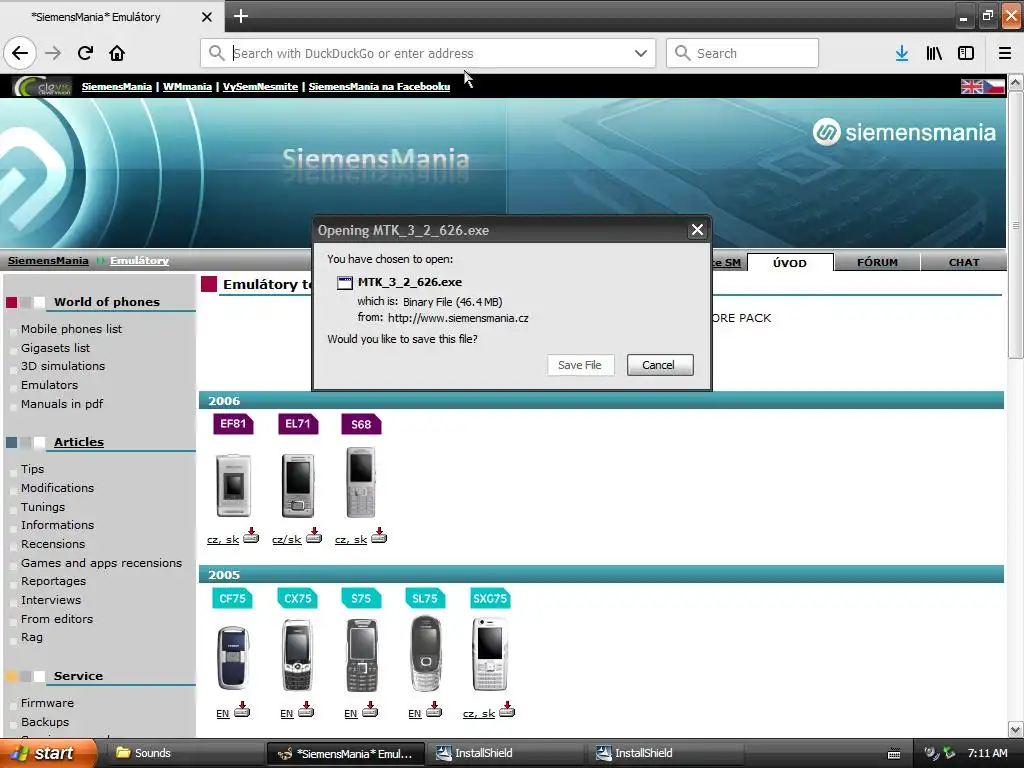Image resolution: width=1024 pixels, height=768 pixels.
Task: Open Emulators in sidebar
Action: (x=50, y=385)
